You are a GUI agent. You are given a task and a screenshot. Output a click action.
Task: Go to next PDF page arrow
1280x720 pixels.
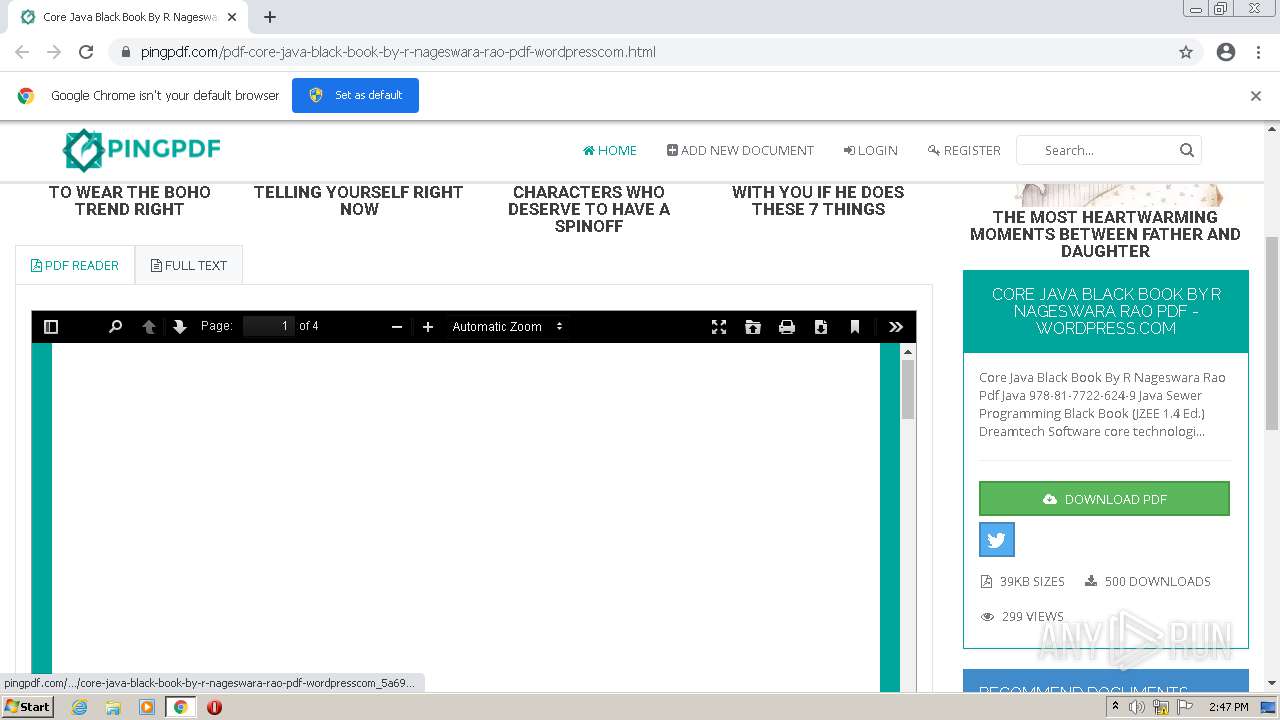[180, 327]
